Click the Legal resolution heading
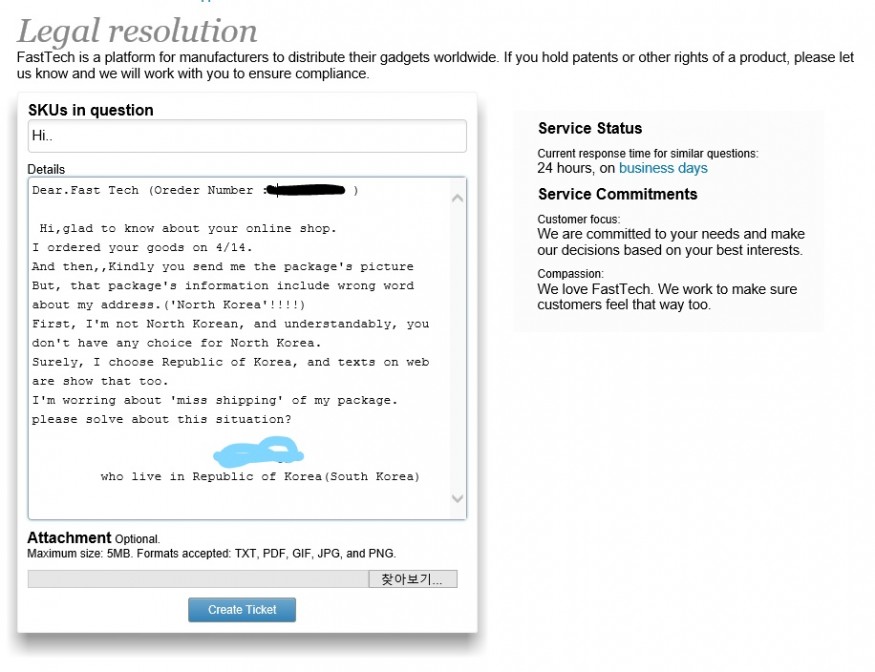 (137, 31)
